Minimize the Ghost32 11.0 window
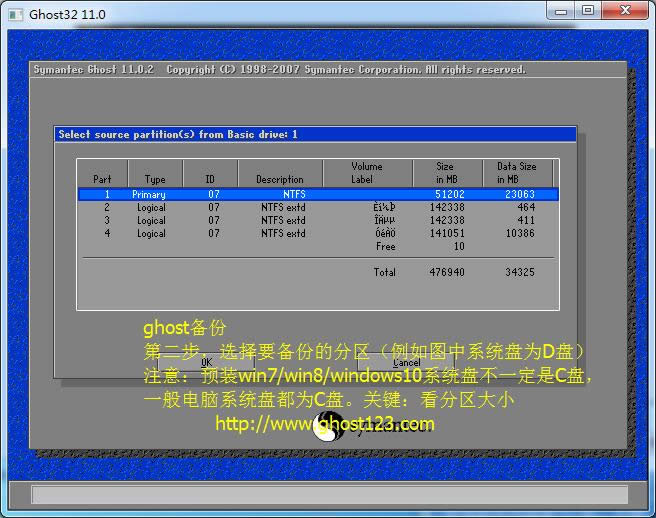Screen dimensions: 656x518 point(560,11)
